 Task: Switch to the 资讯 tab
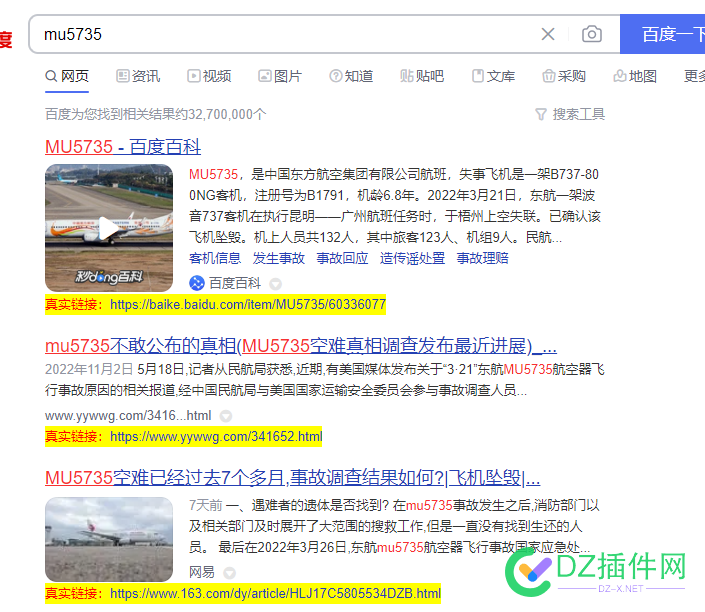pyautogui.click(x=138, y=76)
